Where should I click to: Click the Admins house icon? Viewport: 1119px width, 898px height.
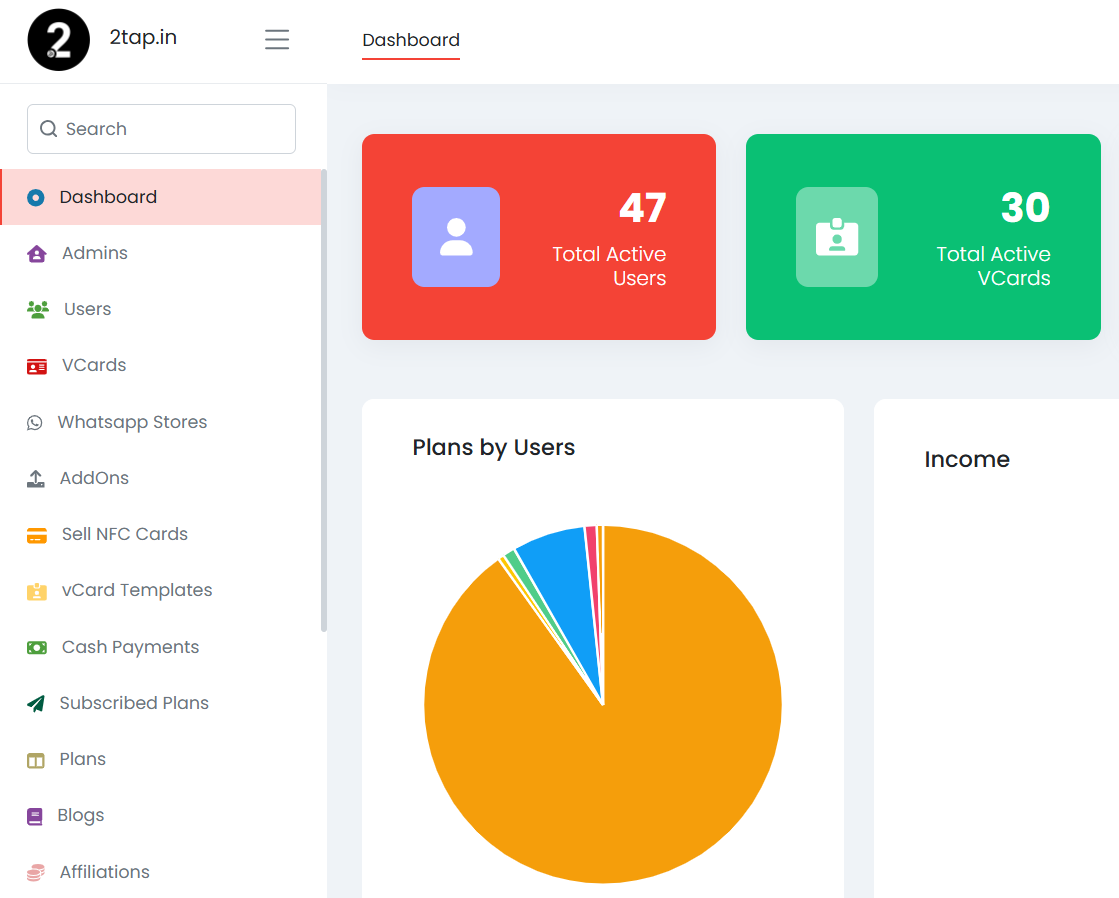(37, 254)
